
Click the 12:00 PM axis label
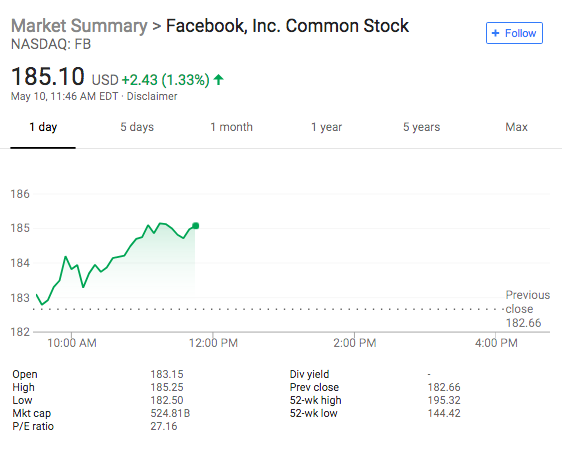click(x=213, y=343)
